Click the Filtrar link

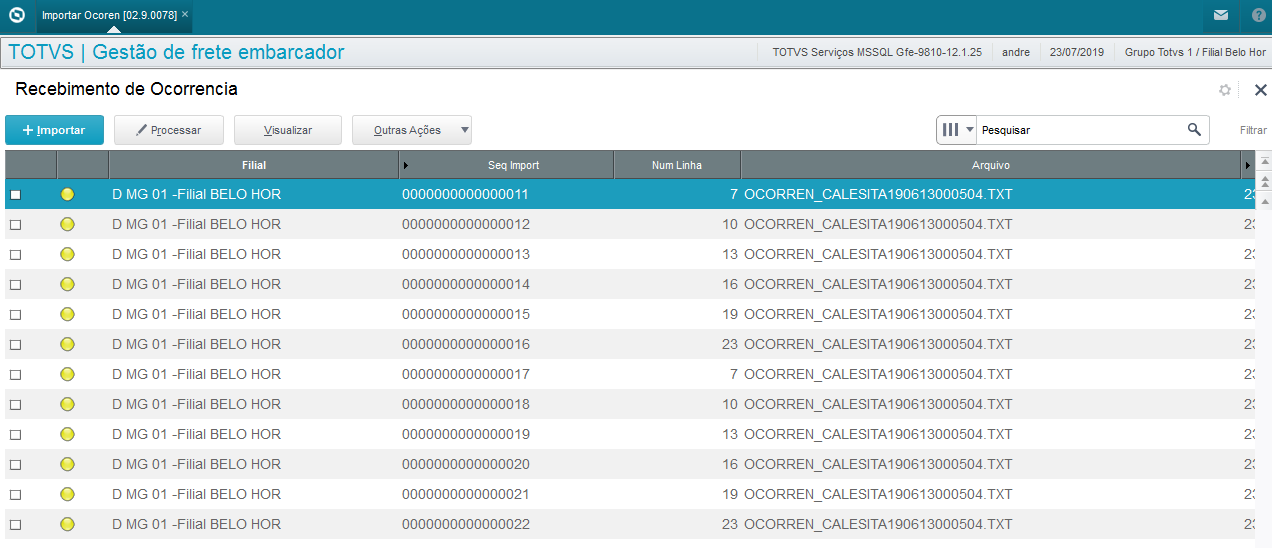[x=1254, y=130]
